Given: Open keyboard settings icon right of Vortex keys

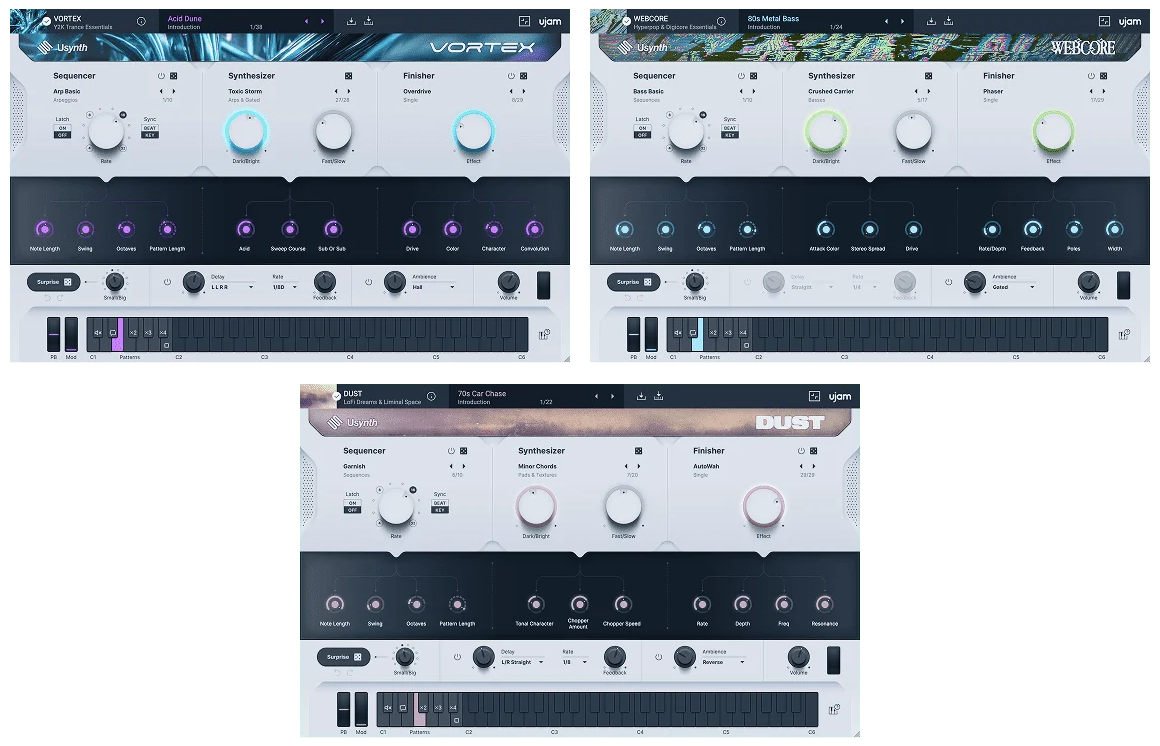Looking at the screenshot, I should pos(544,335).
